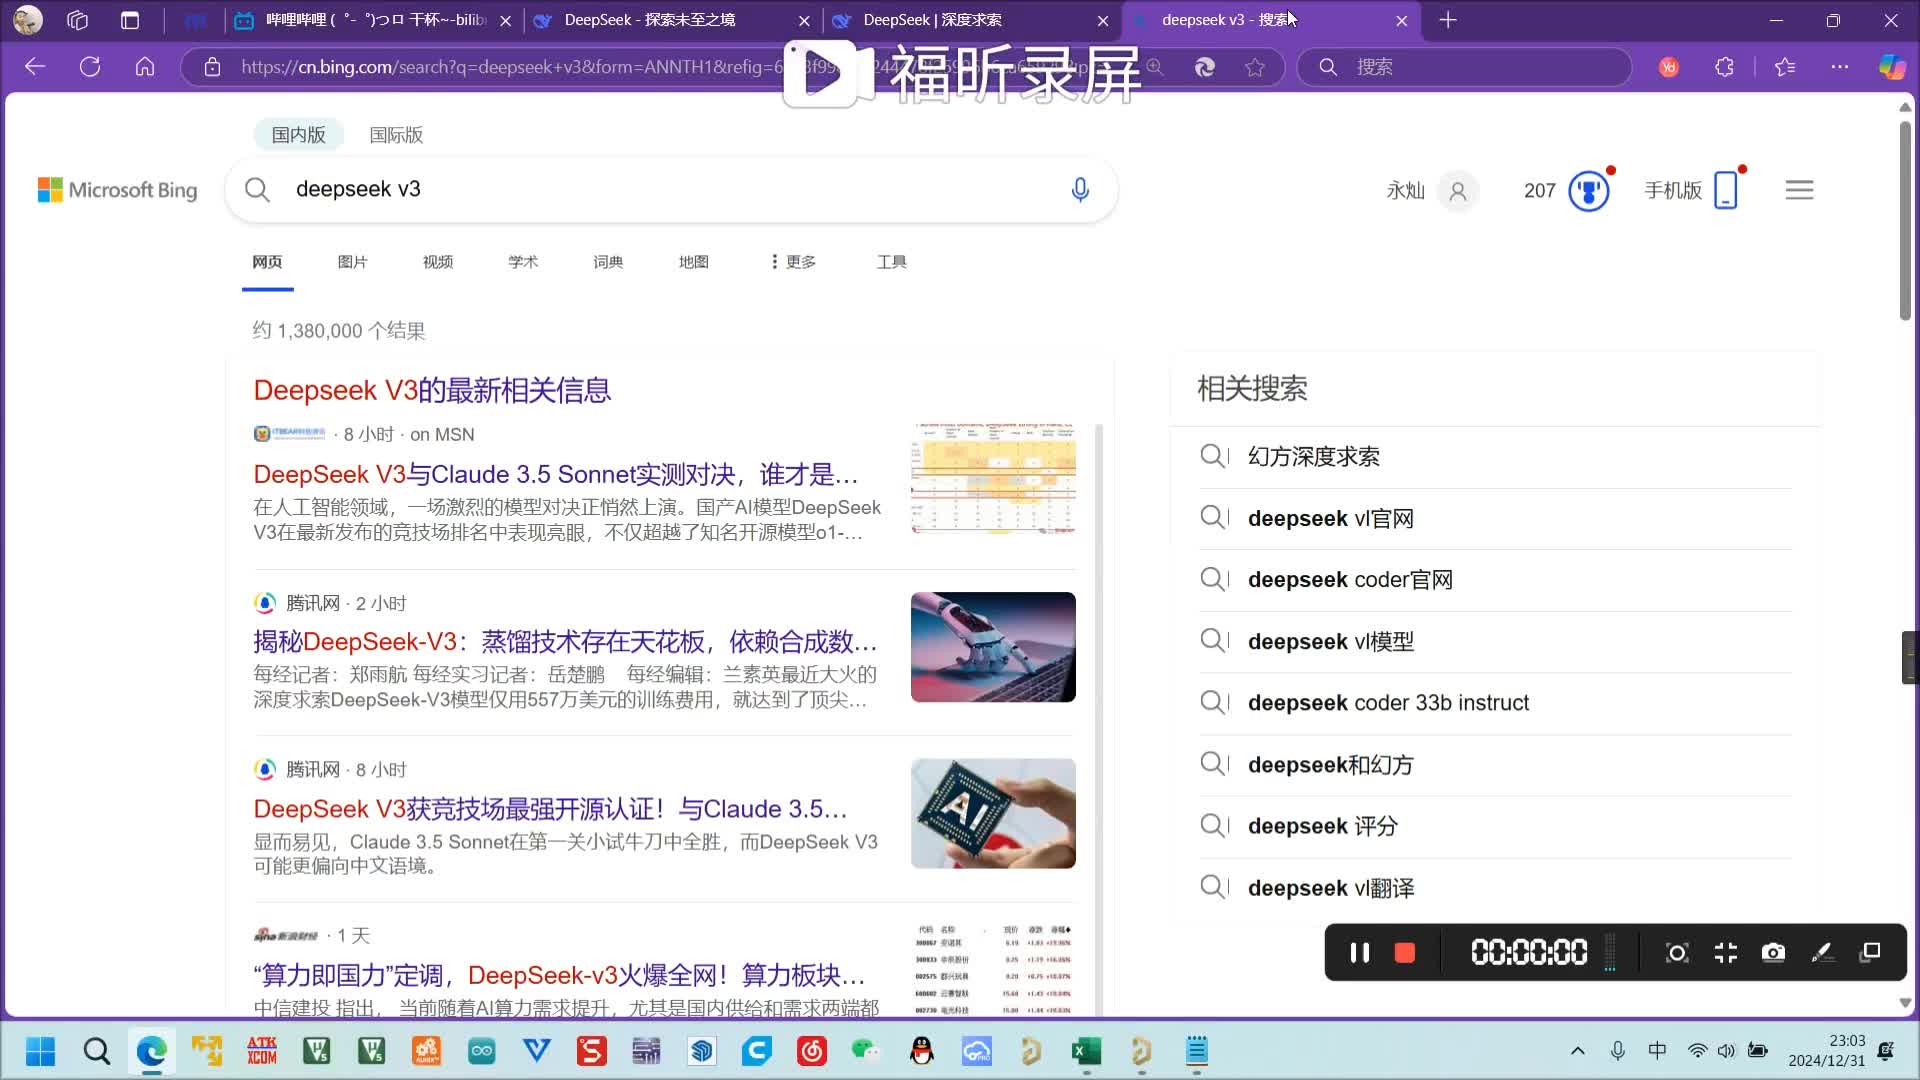Open browser home page icon

145,67
